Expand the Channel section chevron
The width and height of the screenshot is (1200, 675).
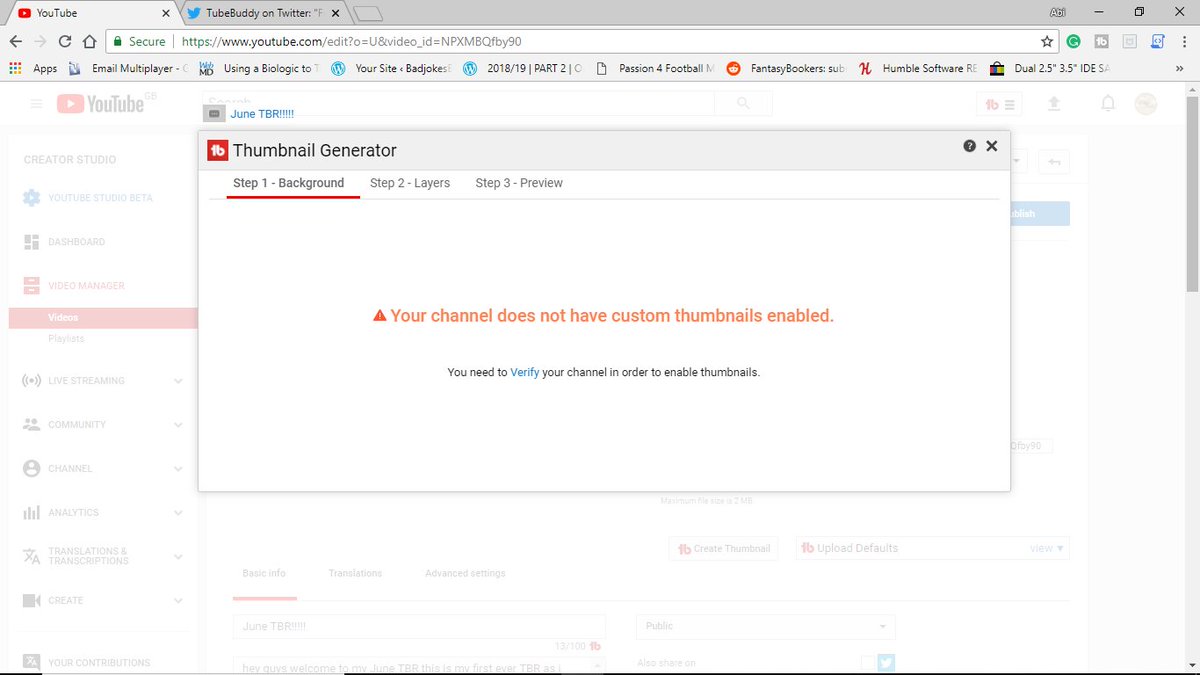178,469
